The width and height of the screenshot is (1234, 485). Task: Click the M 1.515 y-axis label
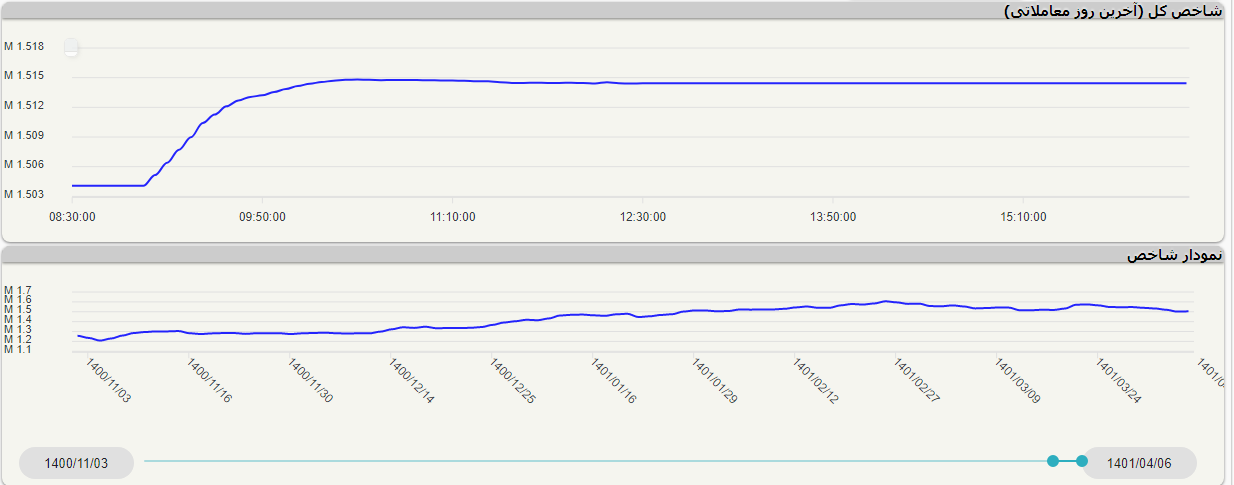24,76
